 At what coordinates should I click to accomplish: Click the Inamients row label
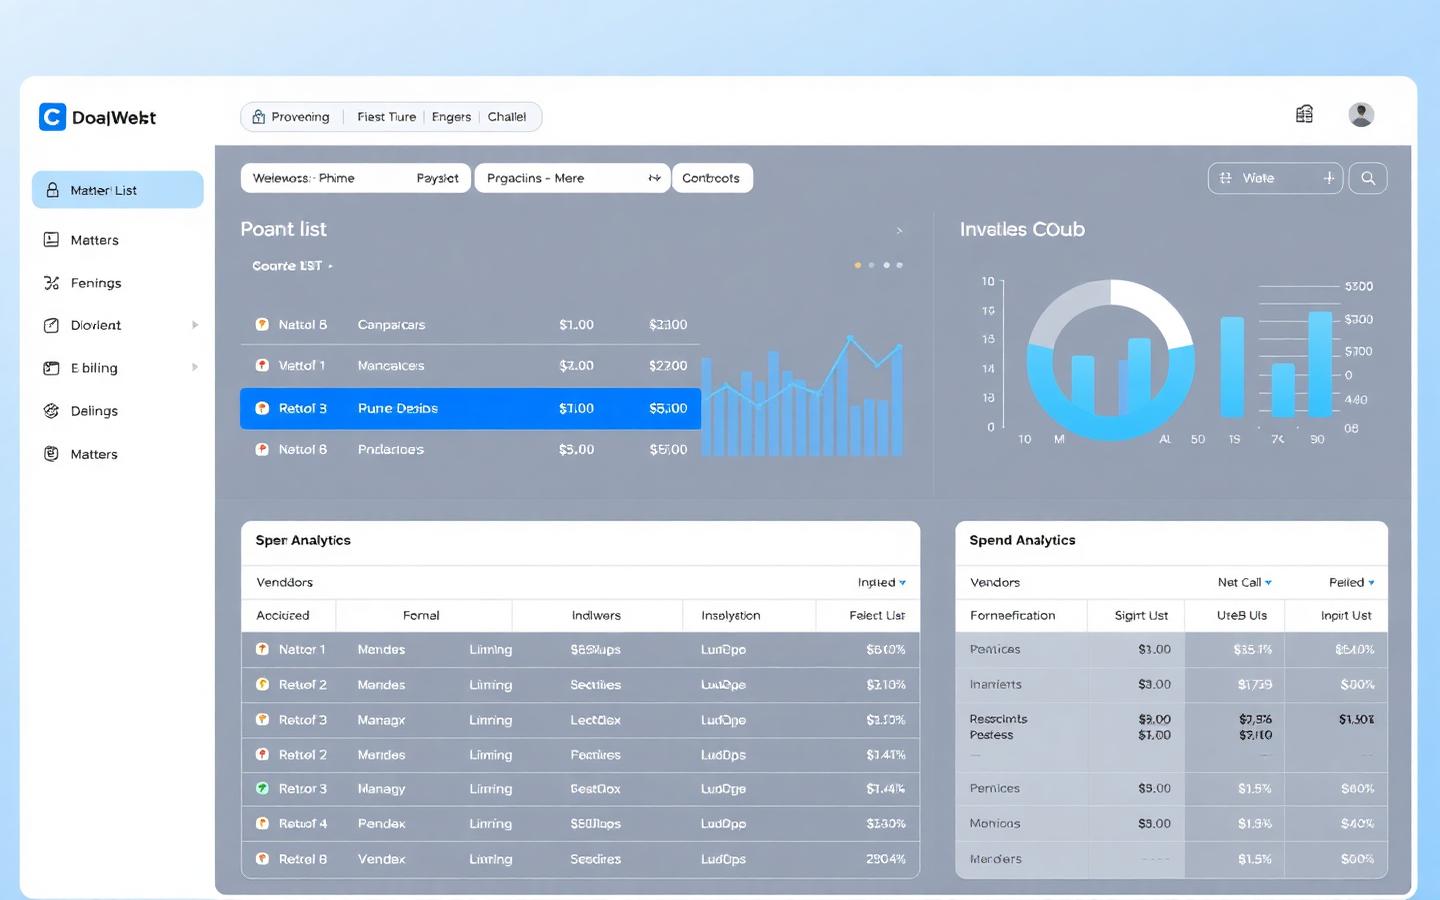[x=995, y=684]
